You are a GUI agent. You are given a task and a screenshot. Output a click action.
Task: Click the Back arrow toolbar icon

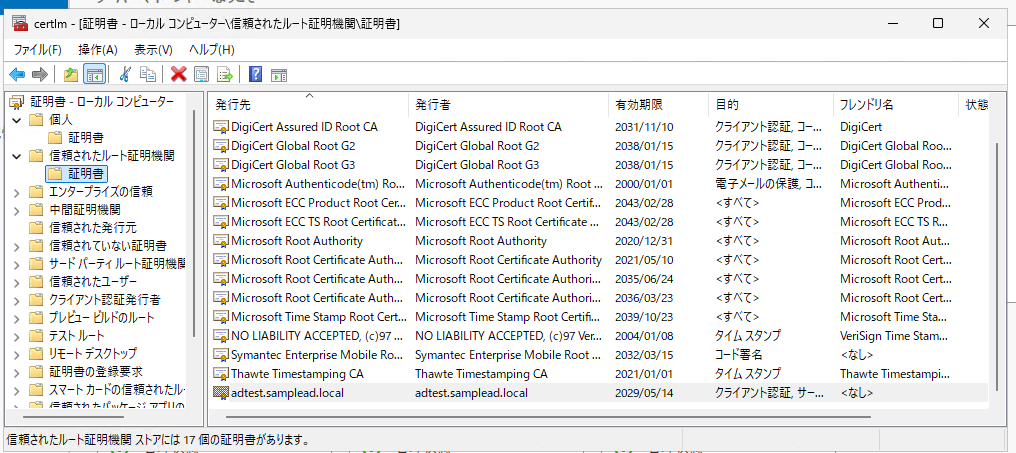point(17,75)
